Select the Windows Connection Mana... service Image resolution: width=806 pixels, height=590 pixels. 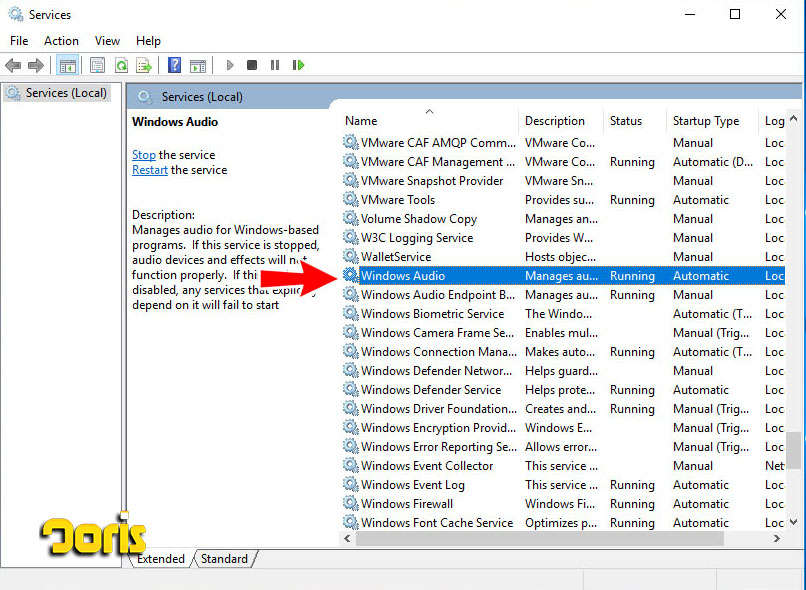563,352
